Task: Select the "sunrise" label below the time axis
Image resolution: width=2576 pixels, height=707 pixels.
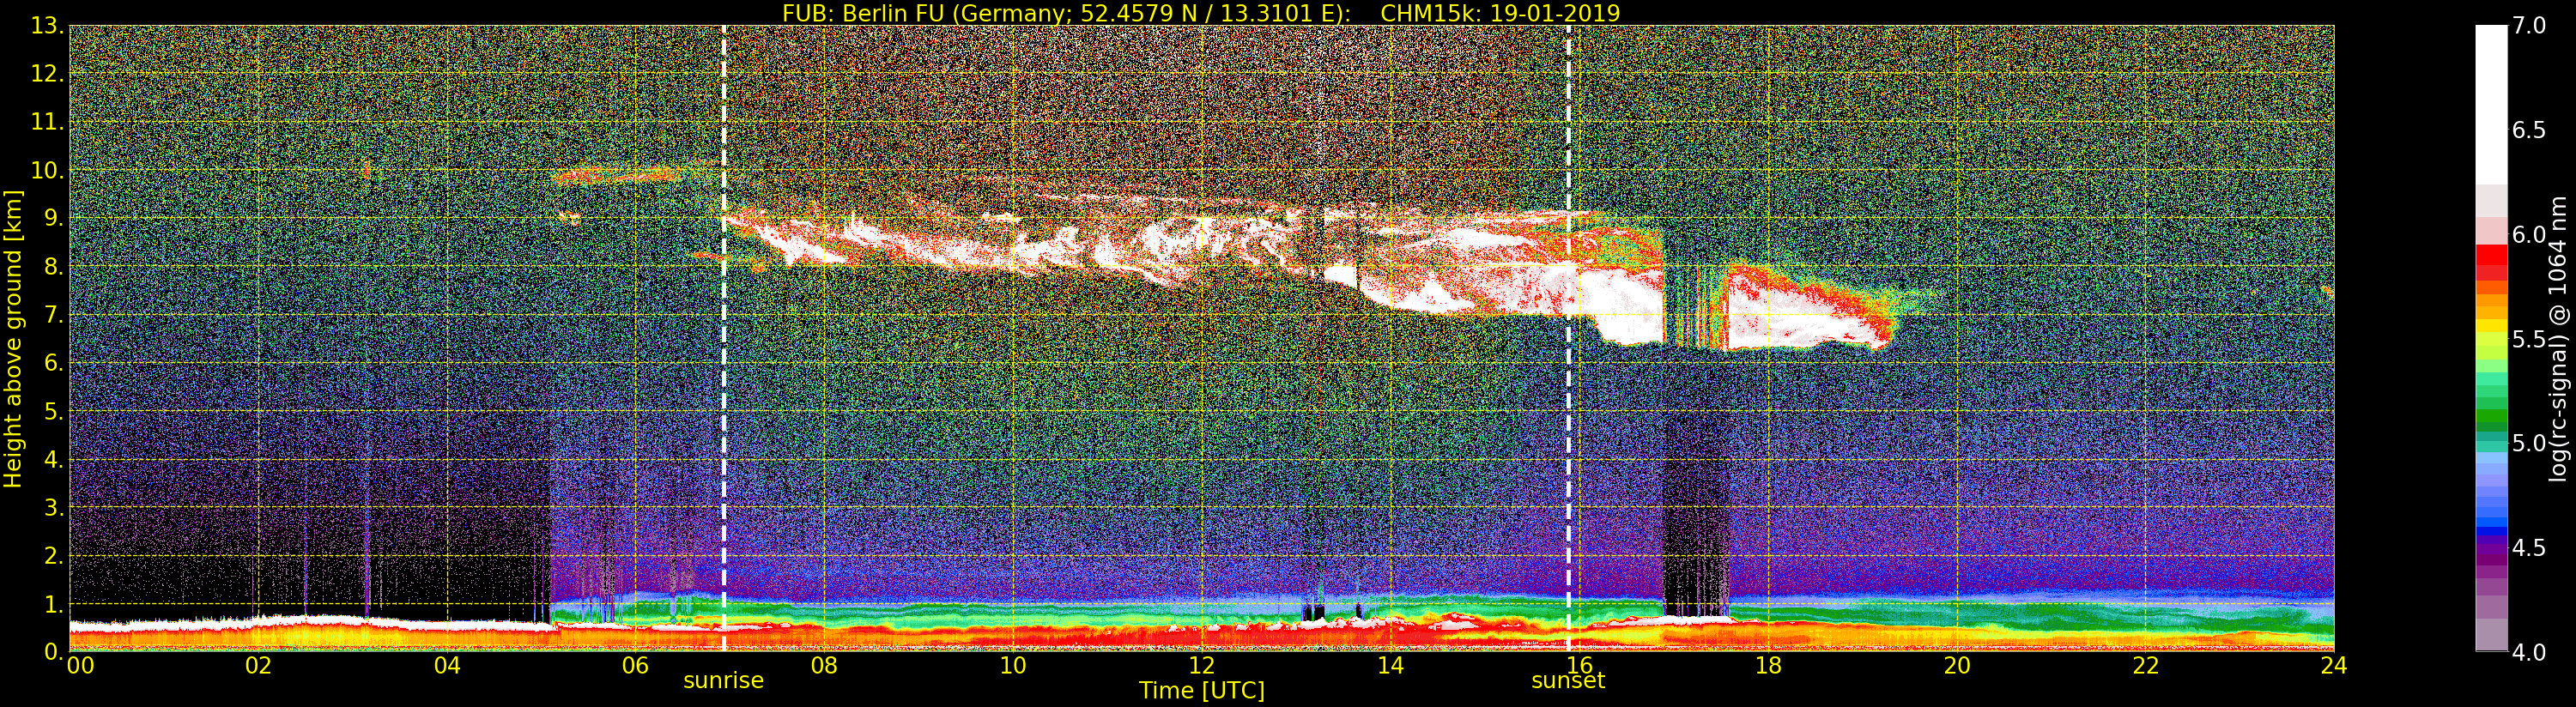Action: (x=723, y=681)
